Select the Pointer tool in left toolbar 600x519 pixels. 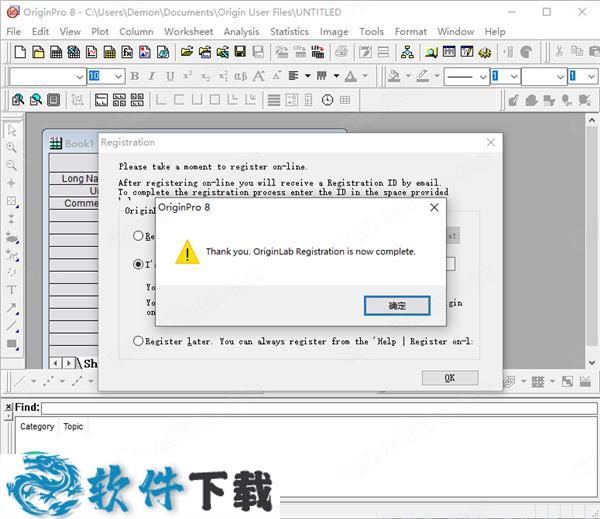coord(12,131)
